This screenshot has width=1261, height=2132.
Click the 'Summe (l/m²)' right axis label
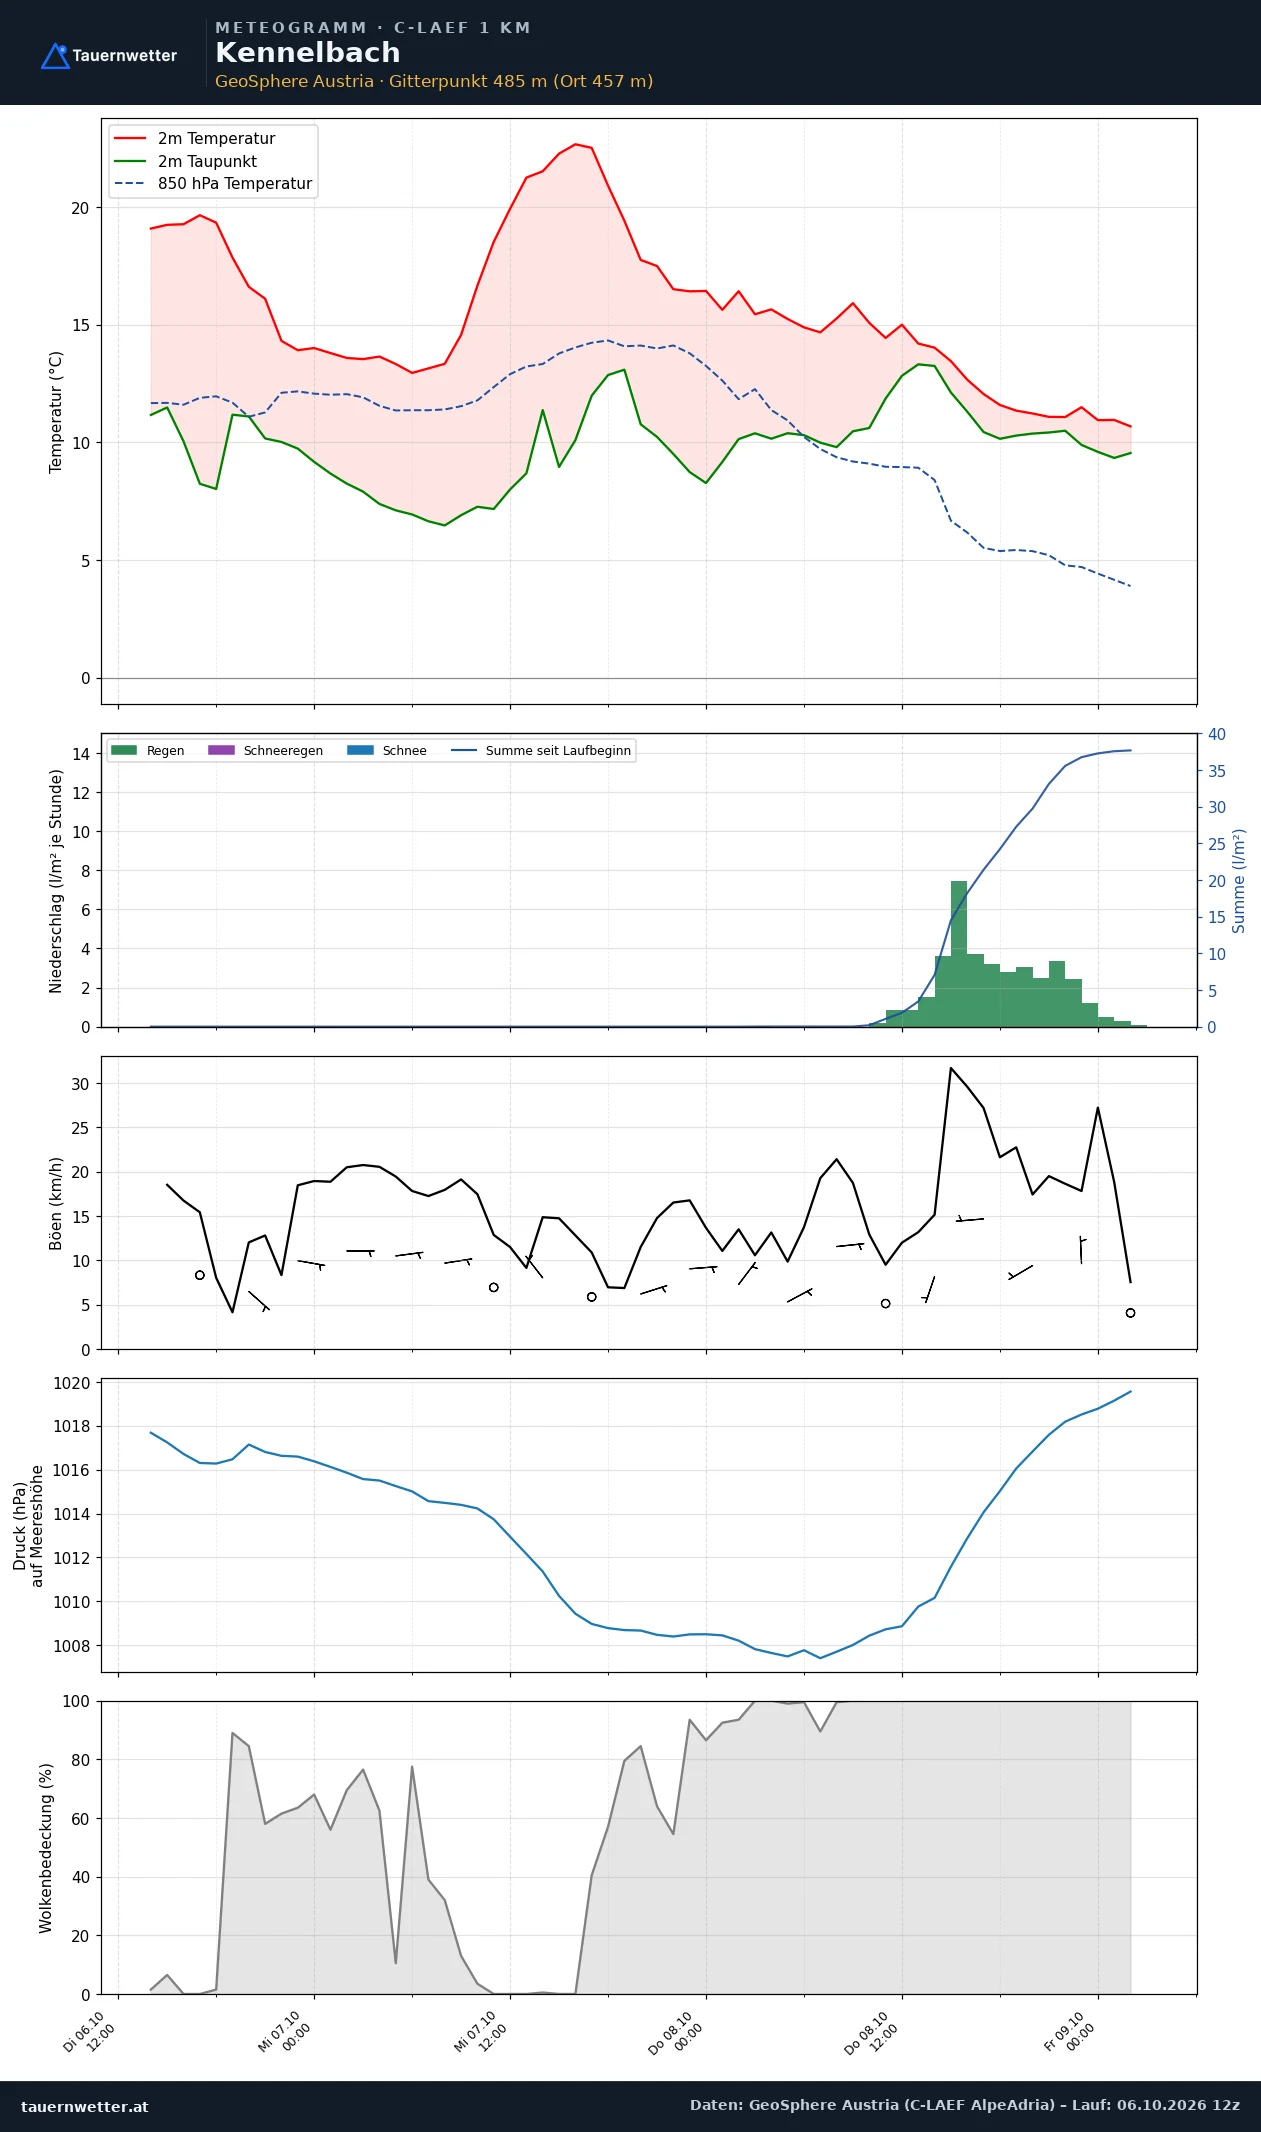point(1239,881)
